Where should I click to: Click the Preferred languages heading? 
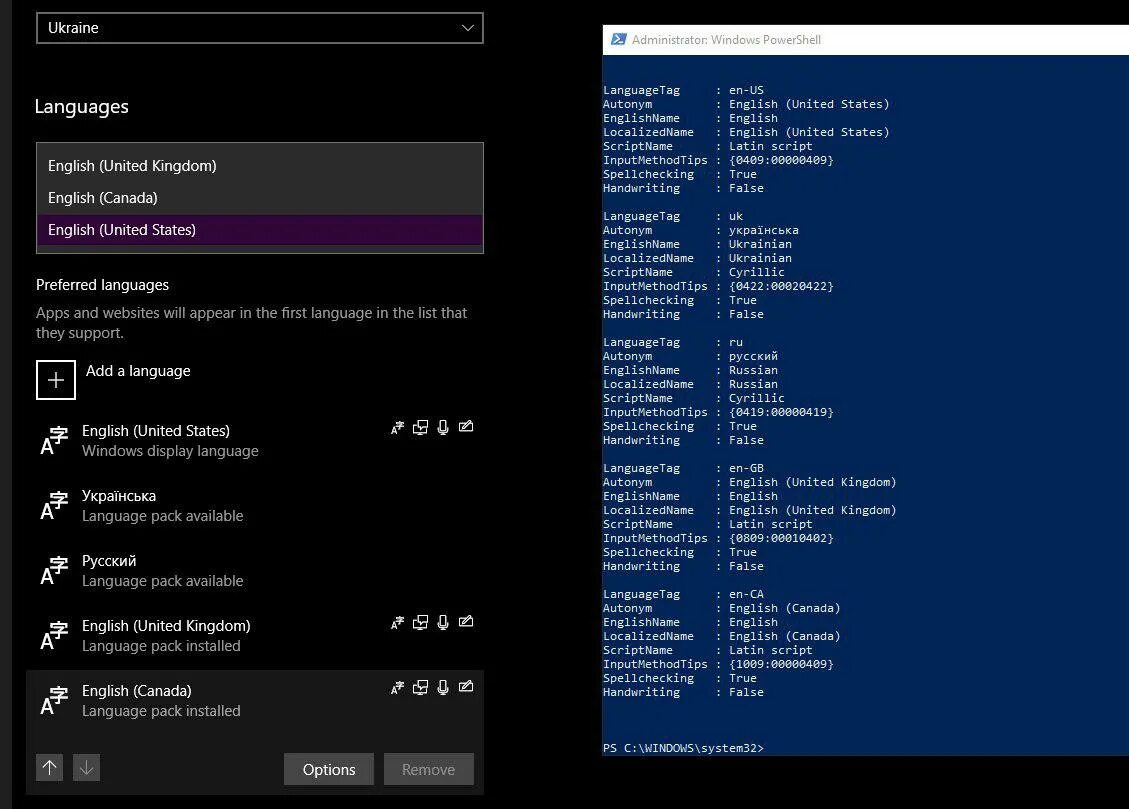click(102, 285)
